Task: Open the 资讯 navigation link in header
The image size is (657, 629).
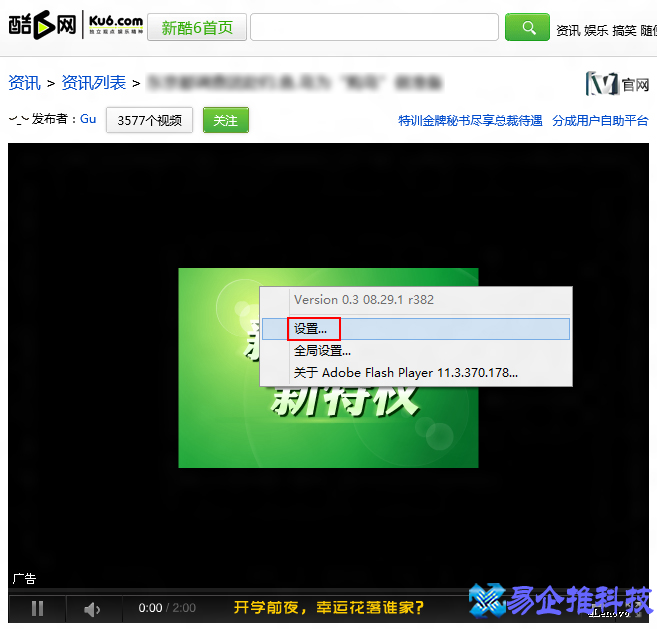Action: tap(568, 31)
